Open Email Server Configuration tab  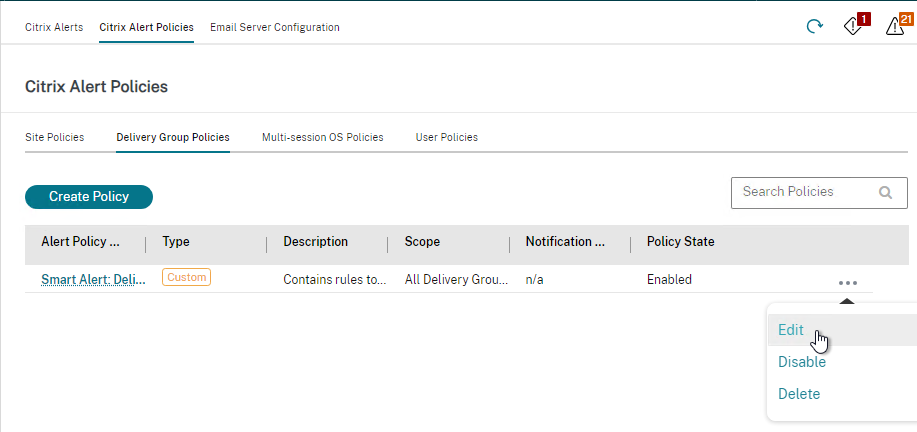click(274, 27)
